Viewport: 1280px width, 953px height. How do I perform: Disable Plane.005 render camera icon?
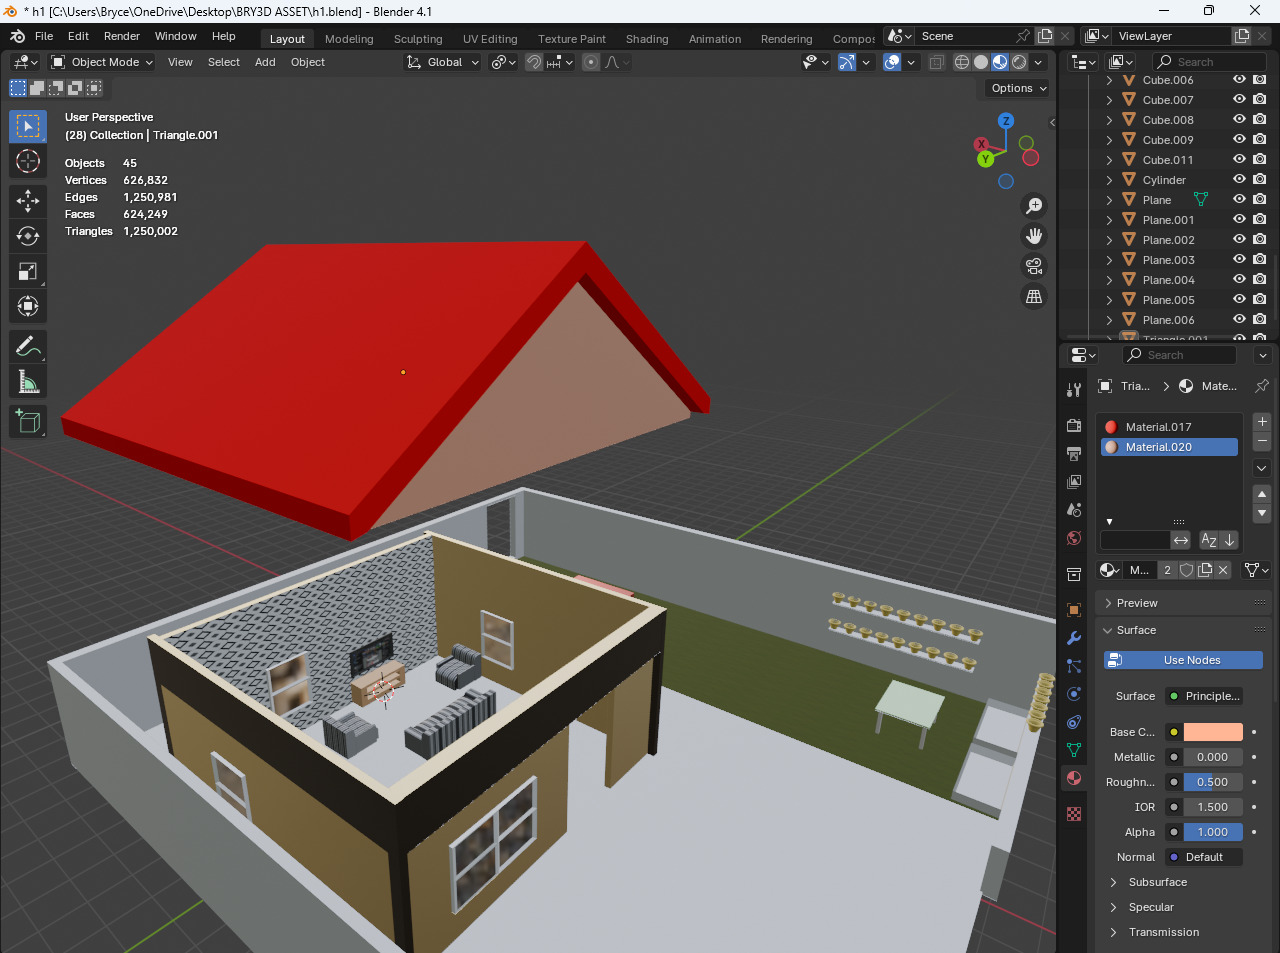1260,300
